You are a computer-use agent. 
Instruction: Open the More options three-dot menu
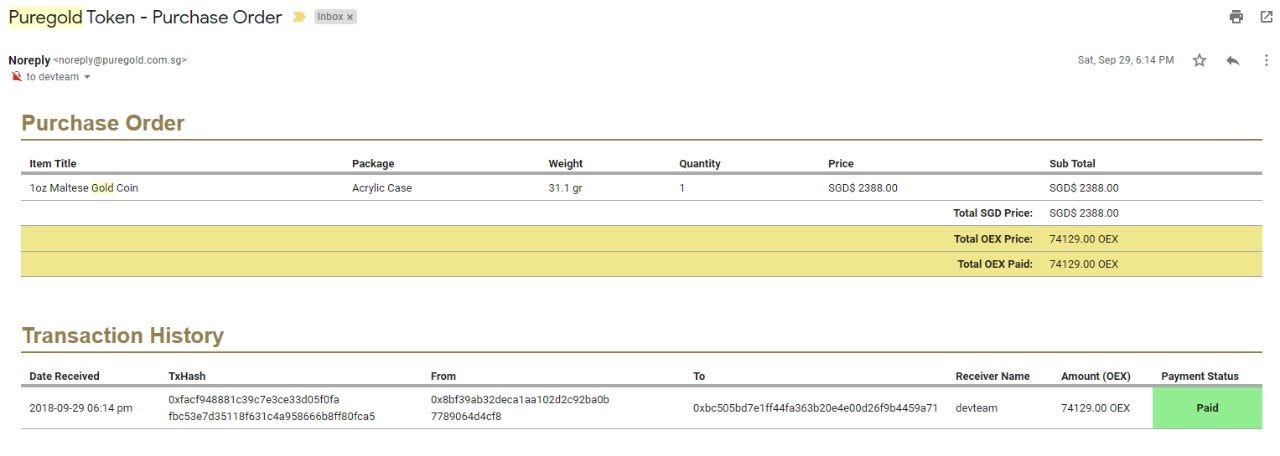tap(1266, 60)
